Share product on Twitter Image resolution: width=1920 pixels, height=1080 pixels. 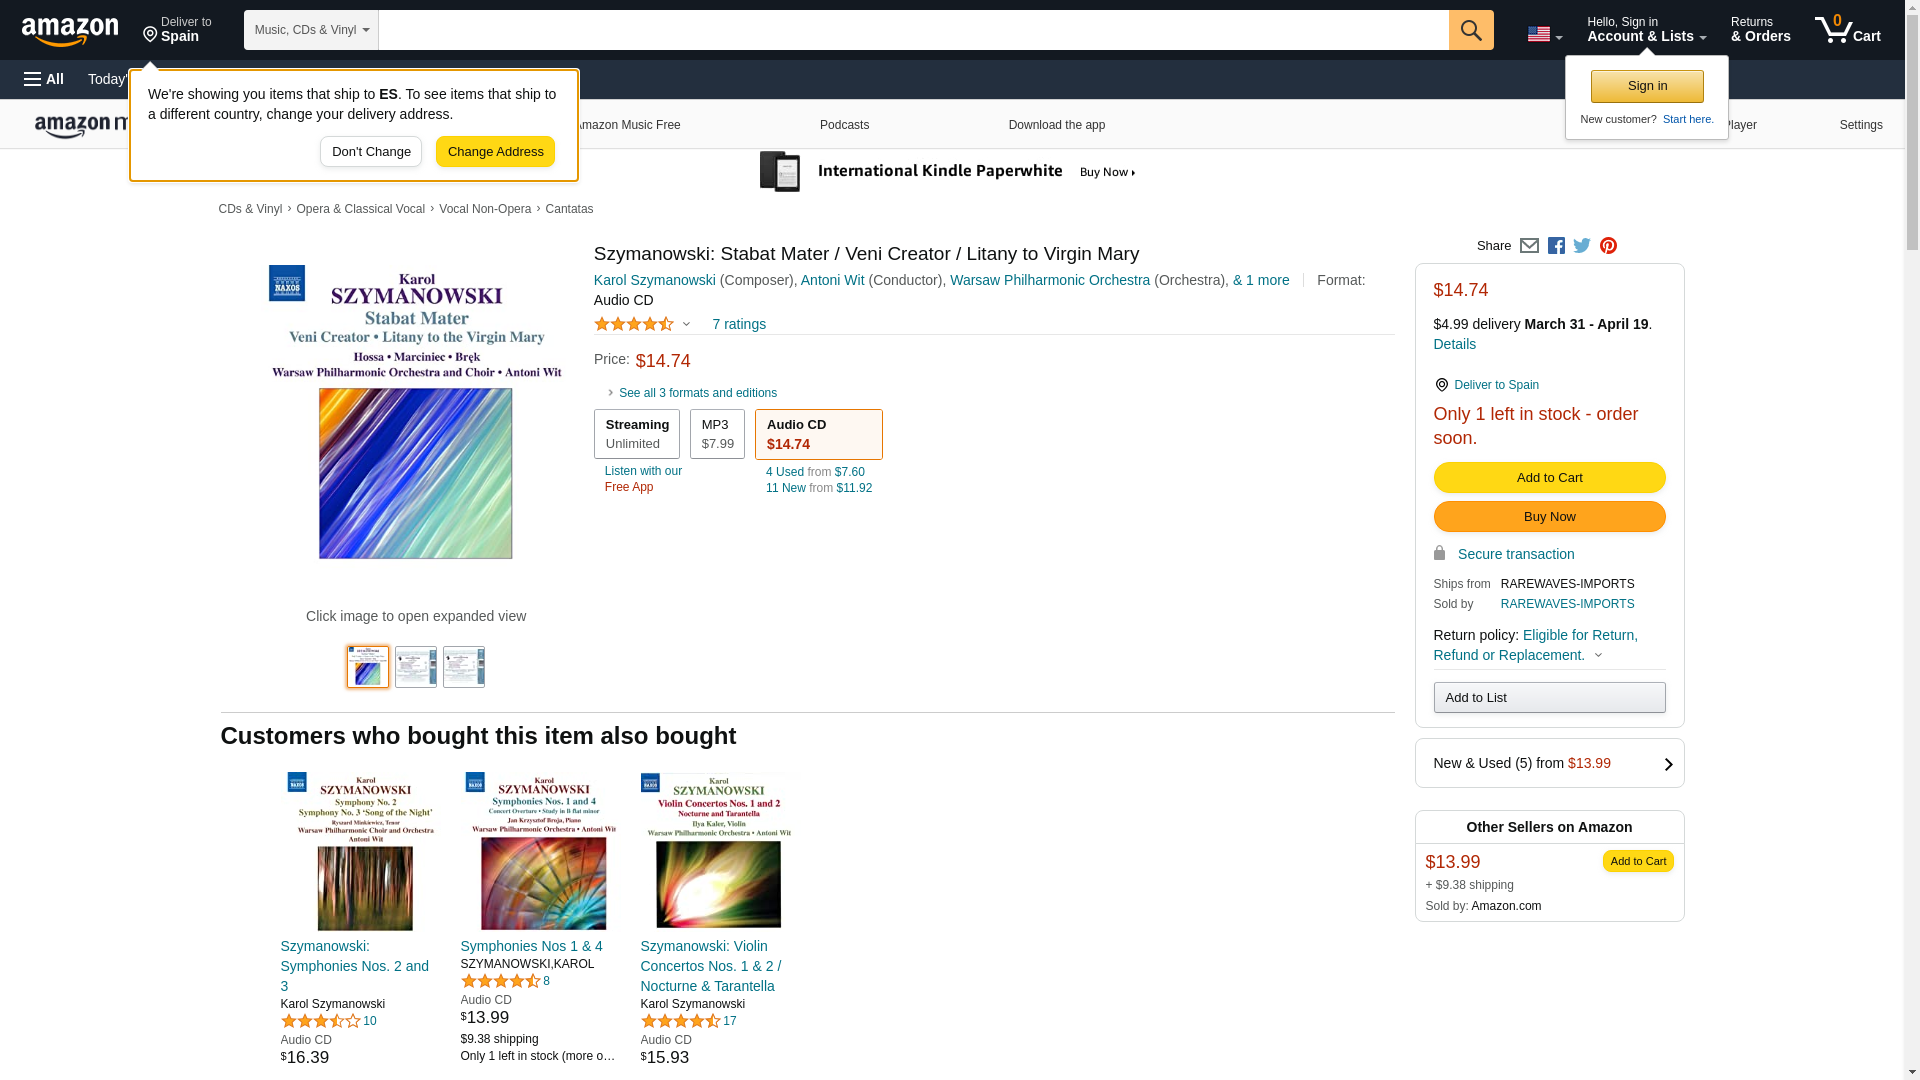click(x=1582, y=246)
